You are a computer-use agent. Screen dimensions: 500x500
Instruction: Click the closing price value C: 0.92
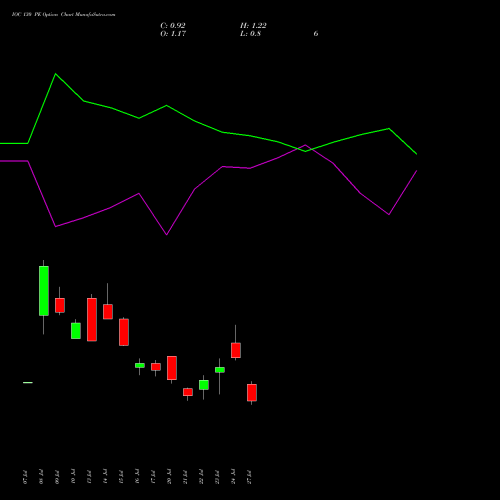click(173, 26)
